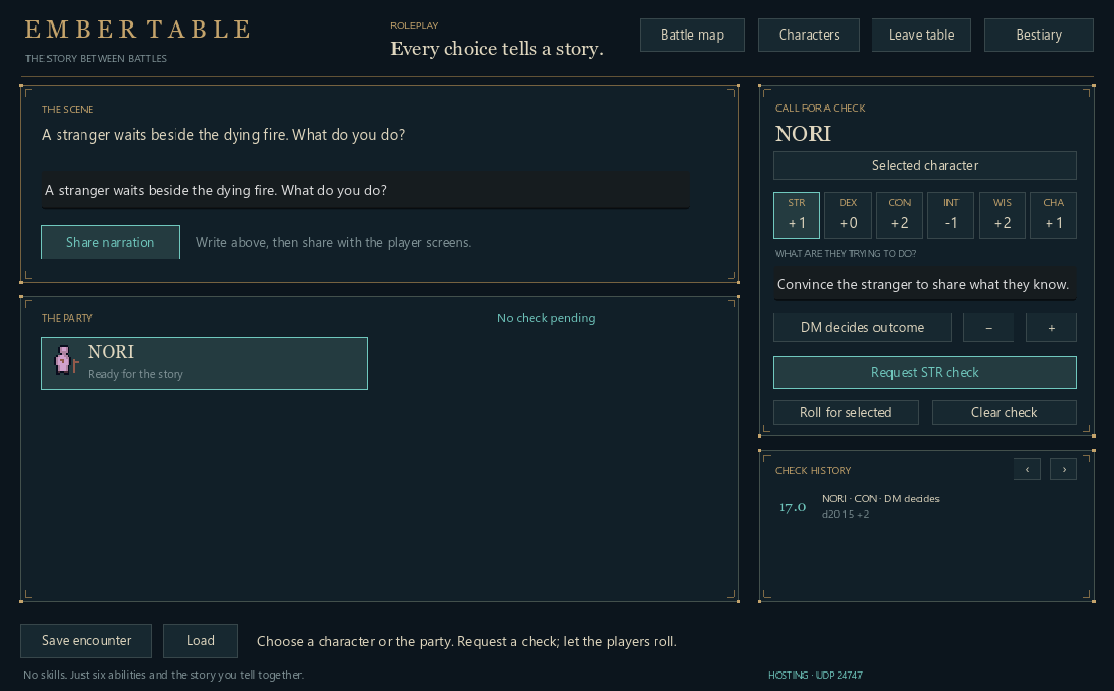The image size is (1114, 691).
Task: Go to previous check history page
Action: (1027, 469)
